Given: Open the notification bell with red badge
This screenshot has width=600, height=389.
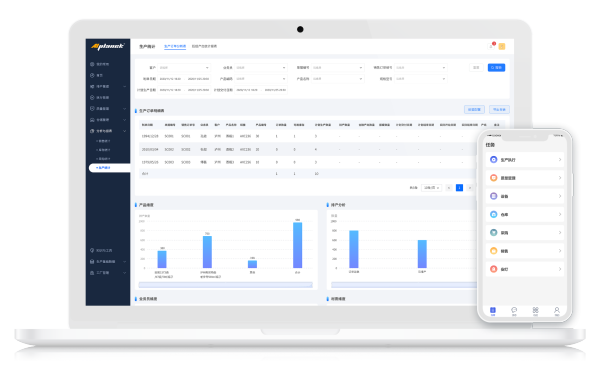Looking at the screenshot, I should coord(492,46).
